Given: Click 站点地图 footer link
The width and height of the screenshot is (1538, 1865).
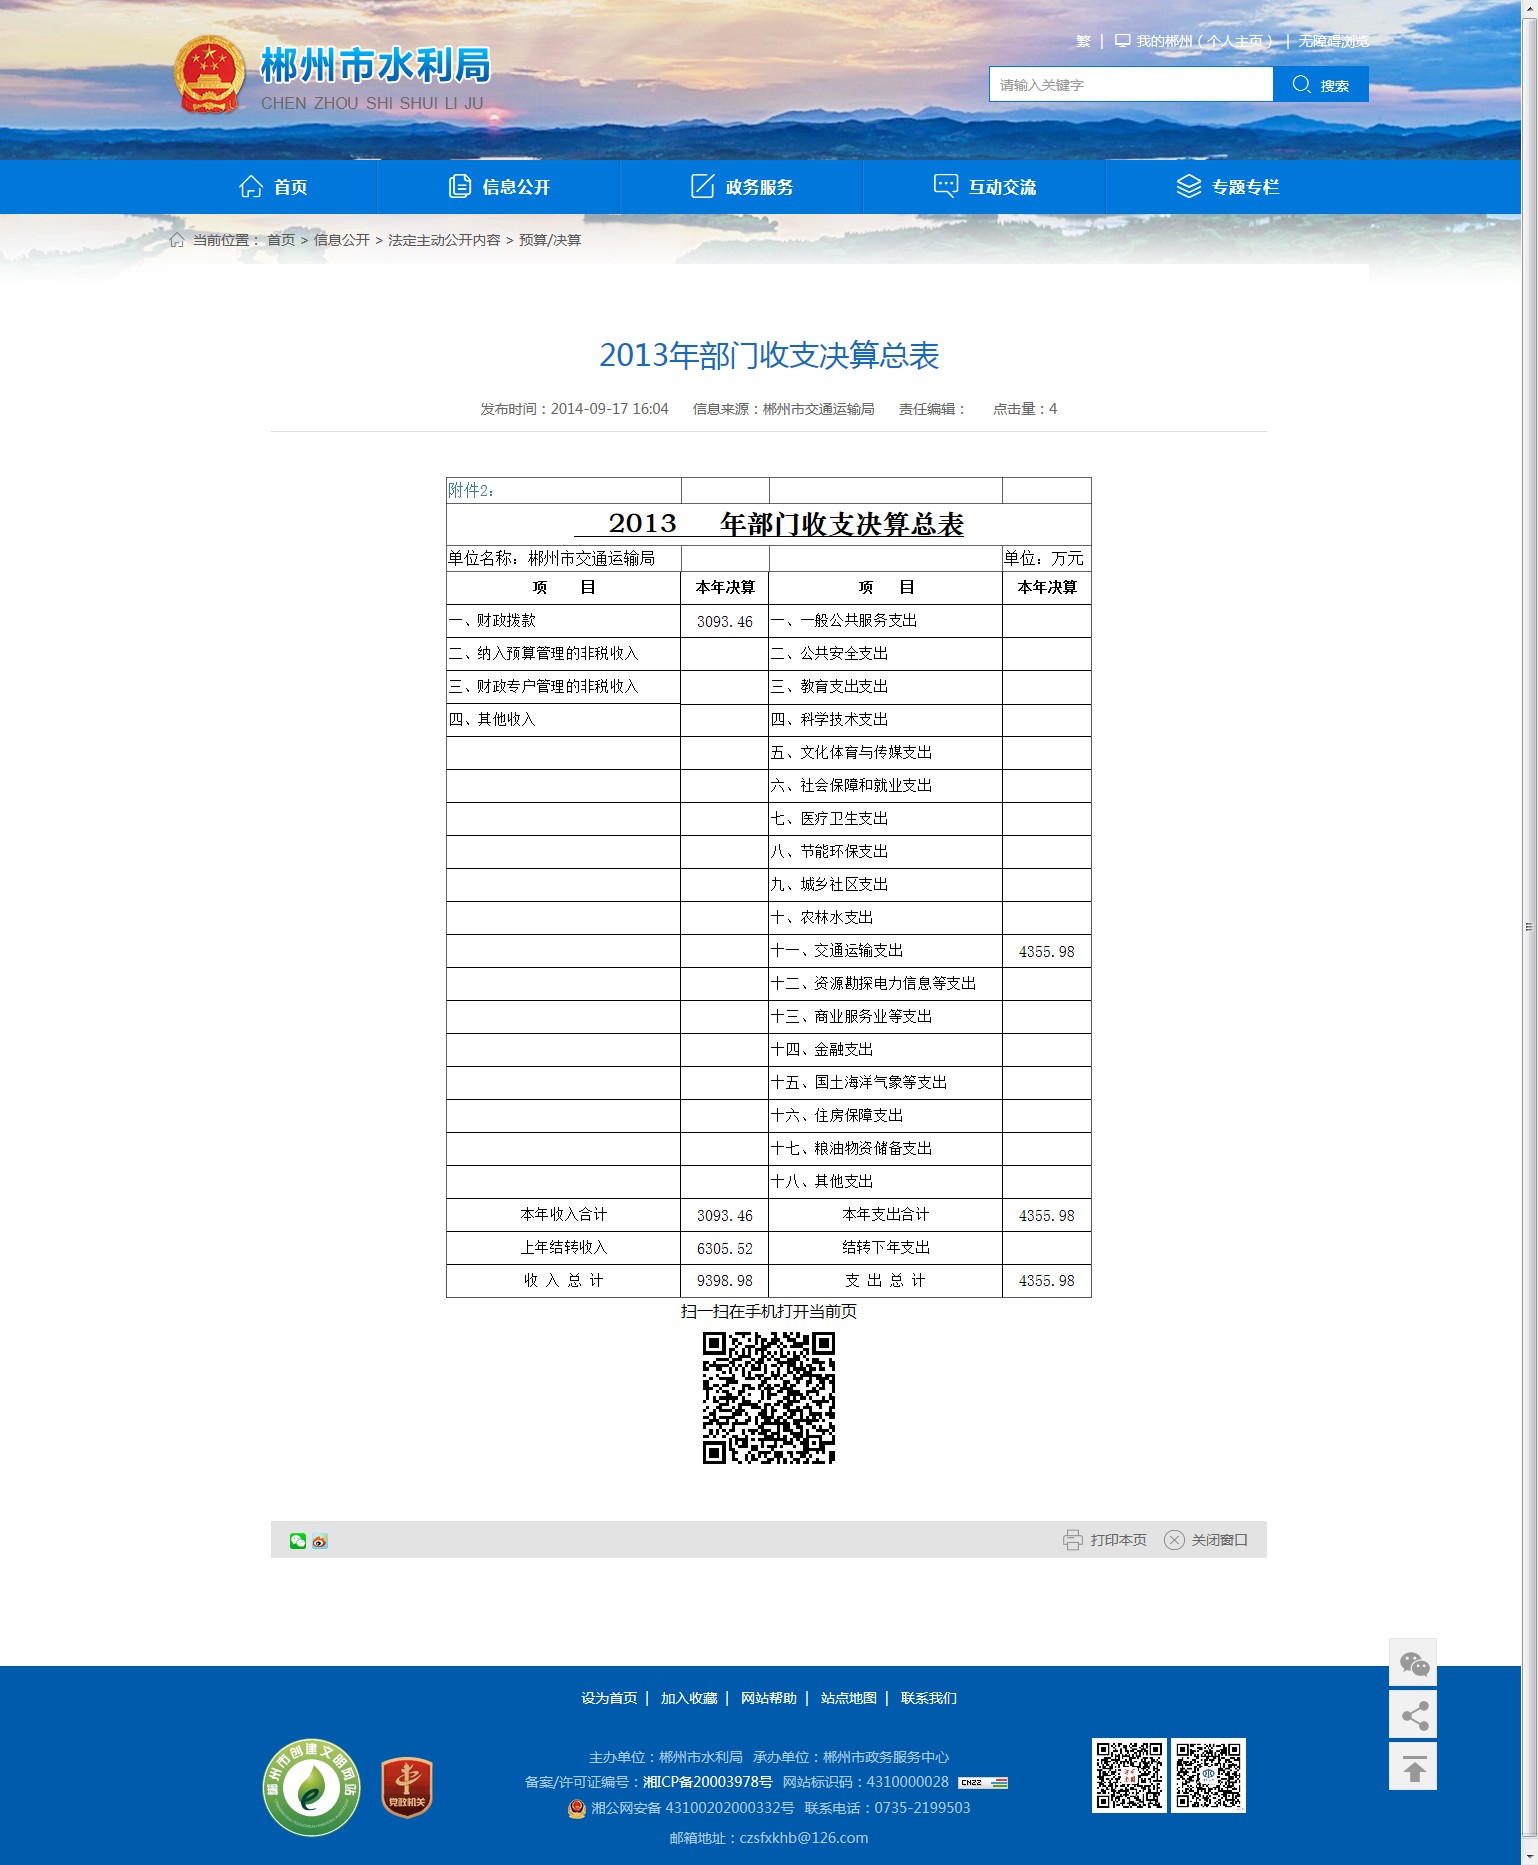Looking at the screenshot, I should pos(849,1698).
